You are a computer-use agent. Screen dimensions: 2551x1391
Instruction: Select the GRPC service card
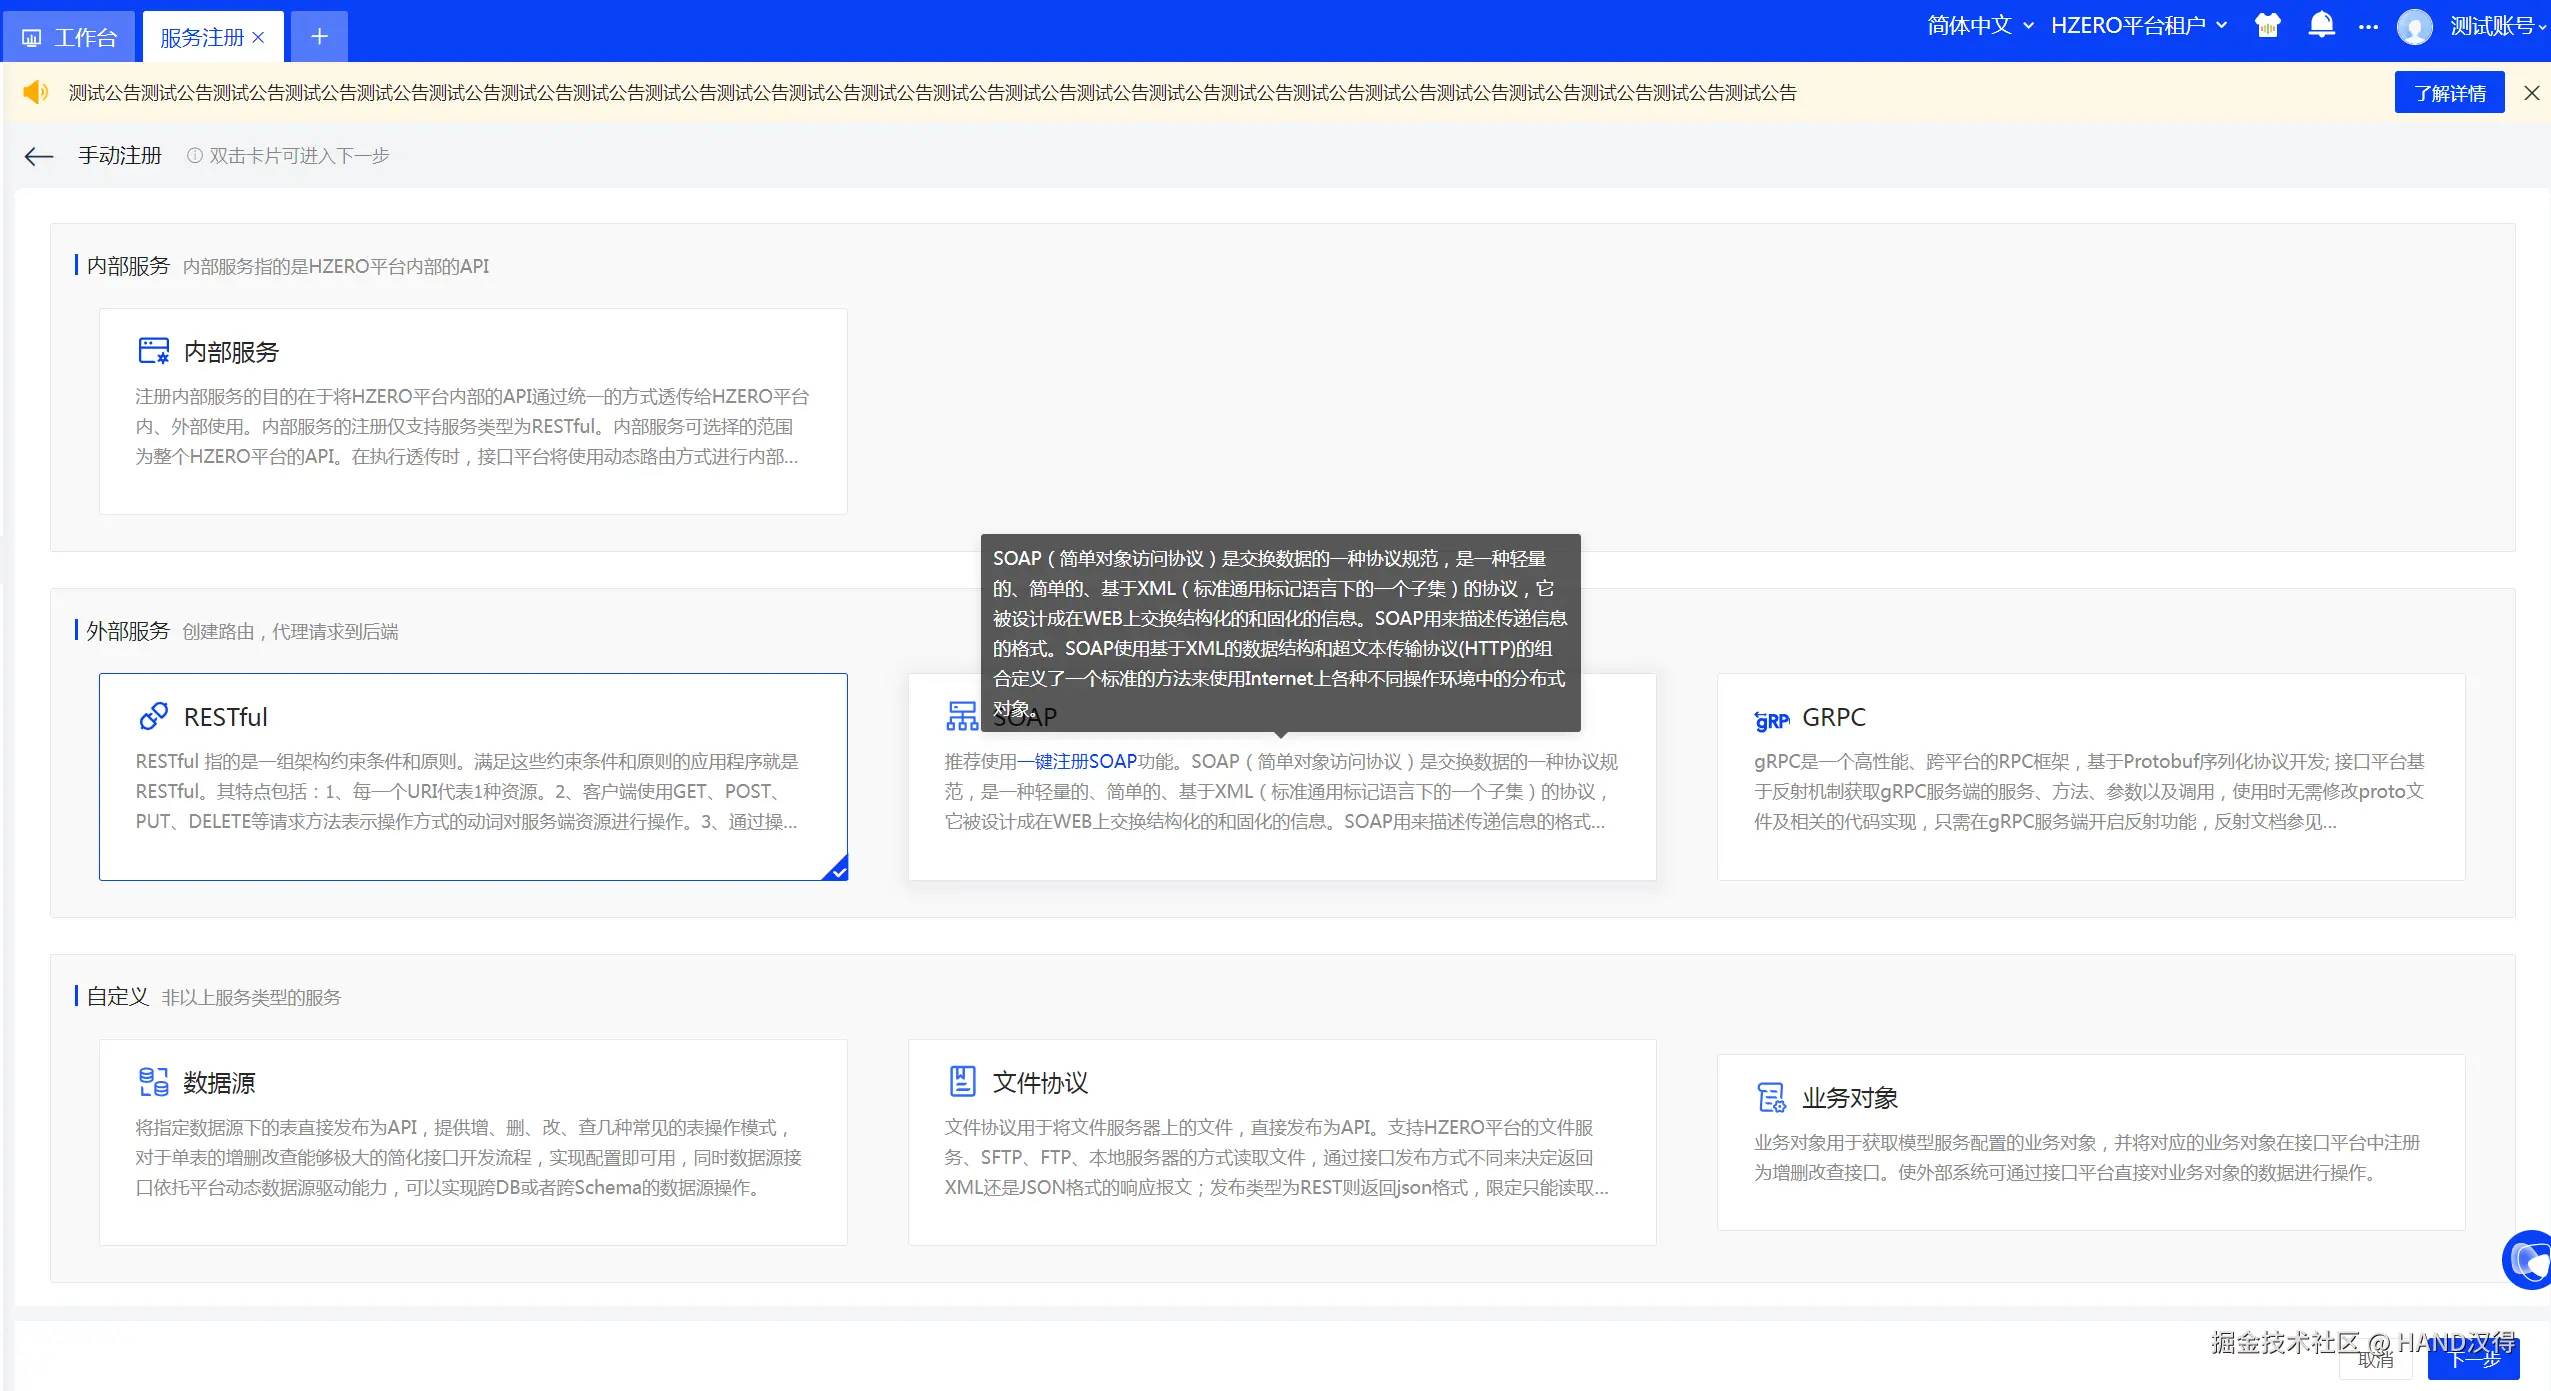(x=2090, y=776)
